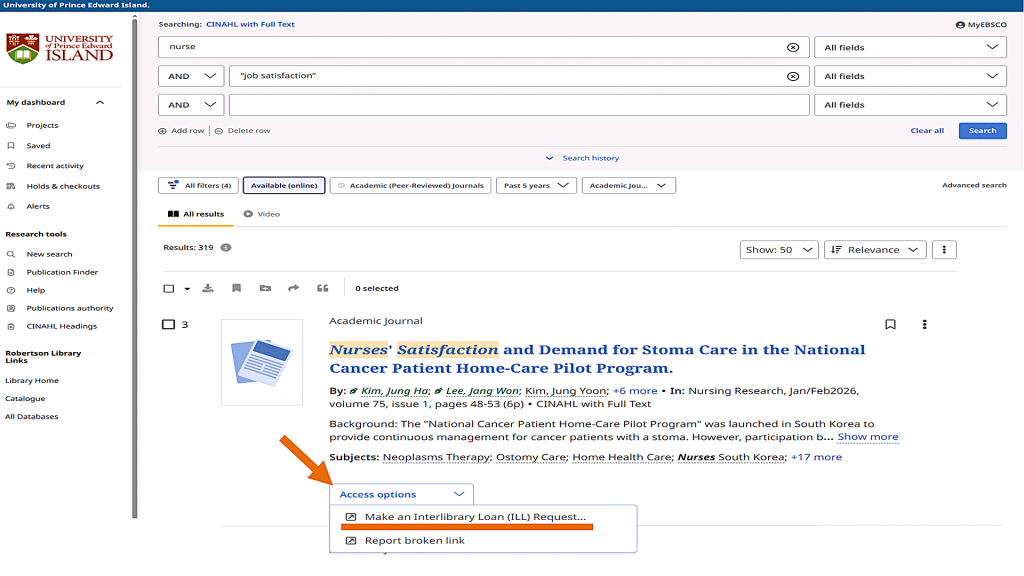The image size is (1024, 576).
Task: Select Make an Interlibrary Loan Request
Action: [x=475, y=517]
